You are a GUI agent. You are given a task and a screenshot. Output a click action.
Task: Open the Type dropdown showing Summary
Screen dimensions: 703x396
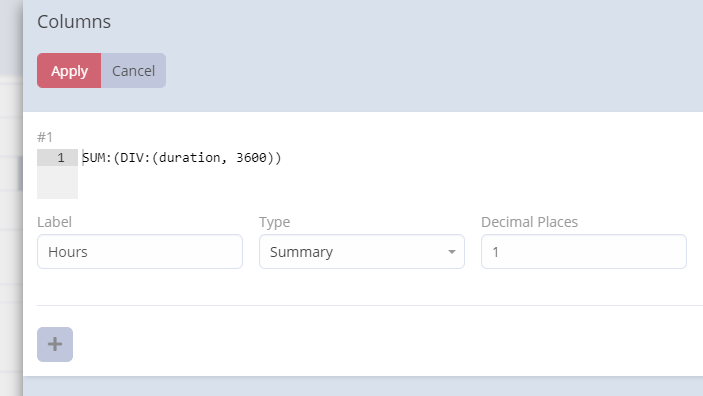click(x=362, y=252)
